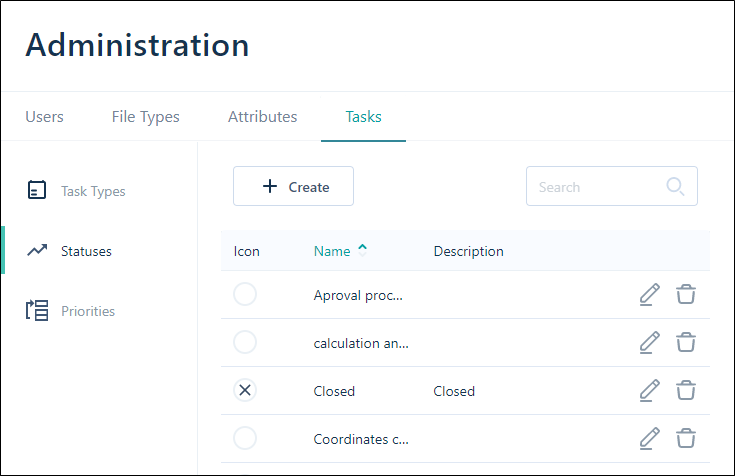The image size is (735, 476).
Task: Select the Tasks tab
Action: tap(363, 117)
